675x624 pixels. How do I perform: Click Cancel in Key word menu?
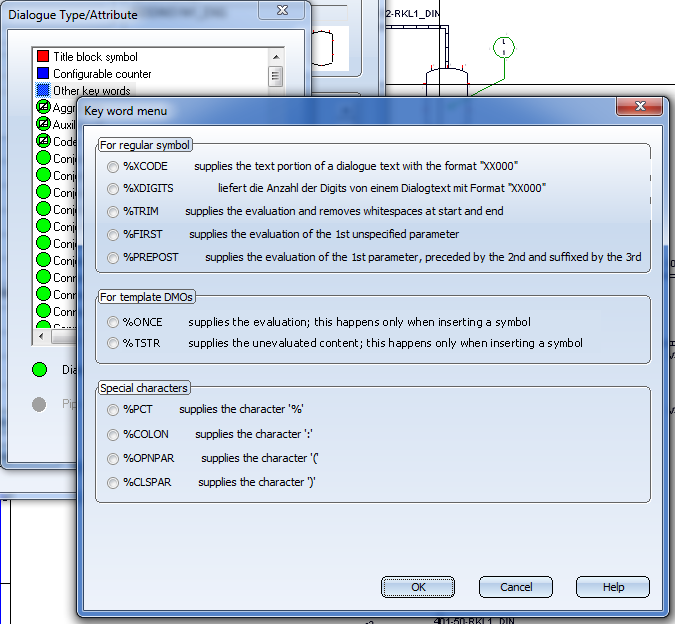(516, 587)
